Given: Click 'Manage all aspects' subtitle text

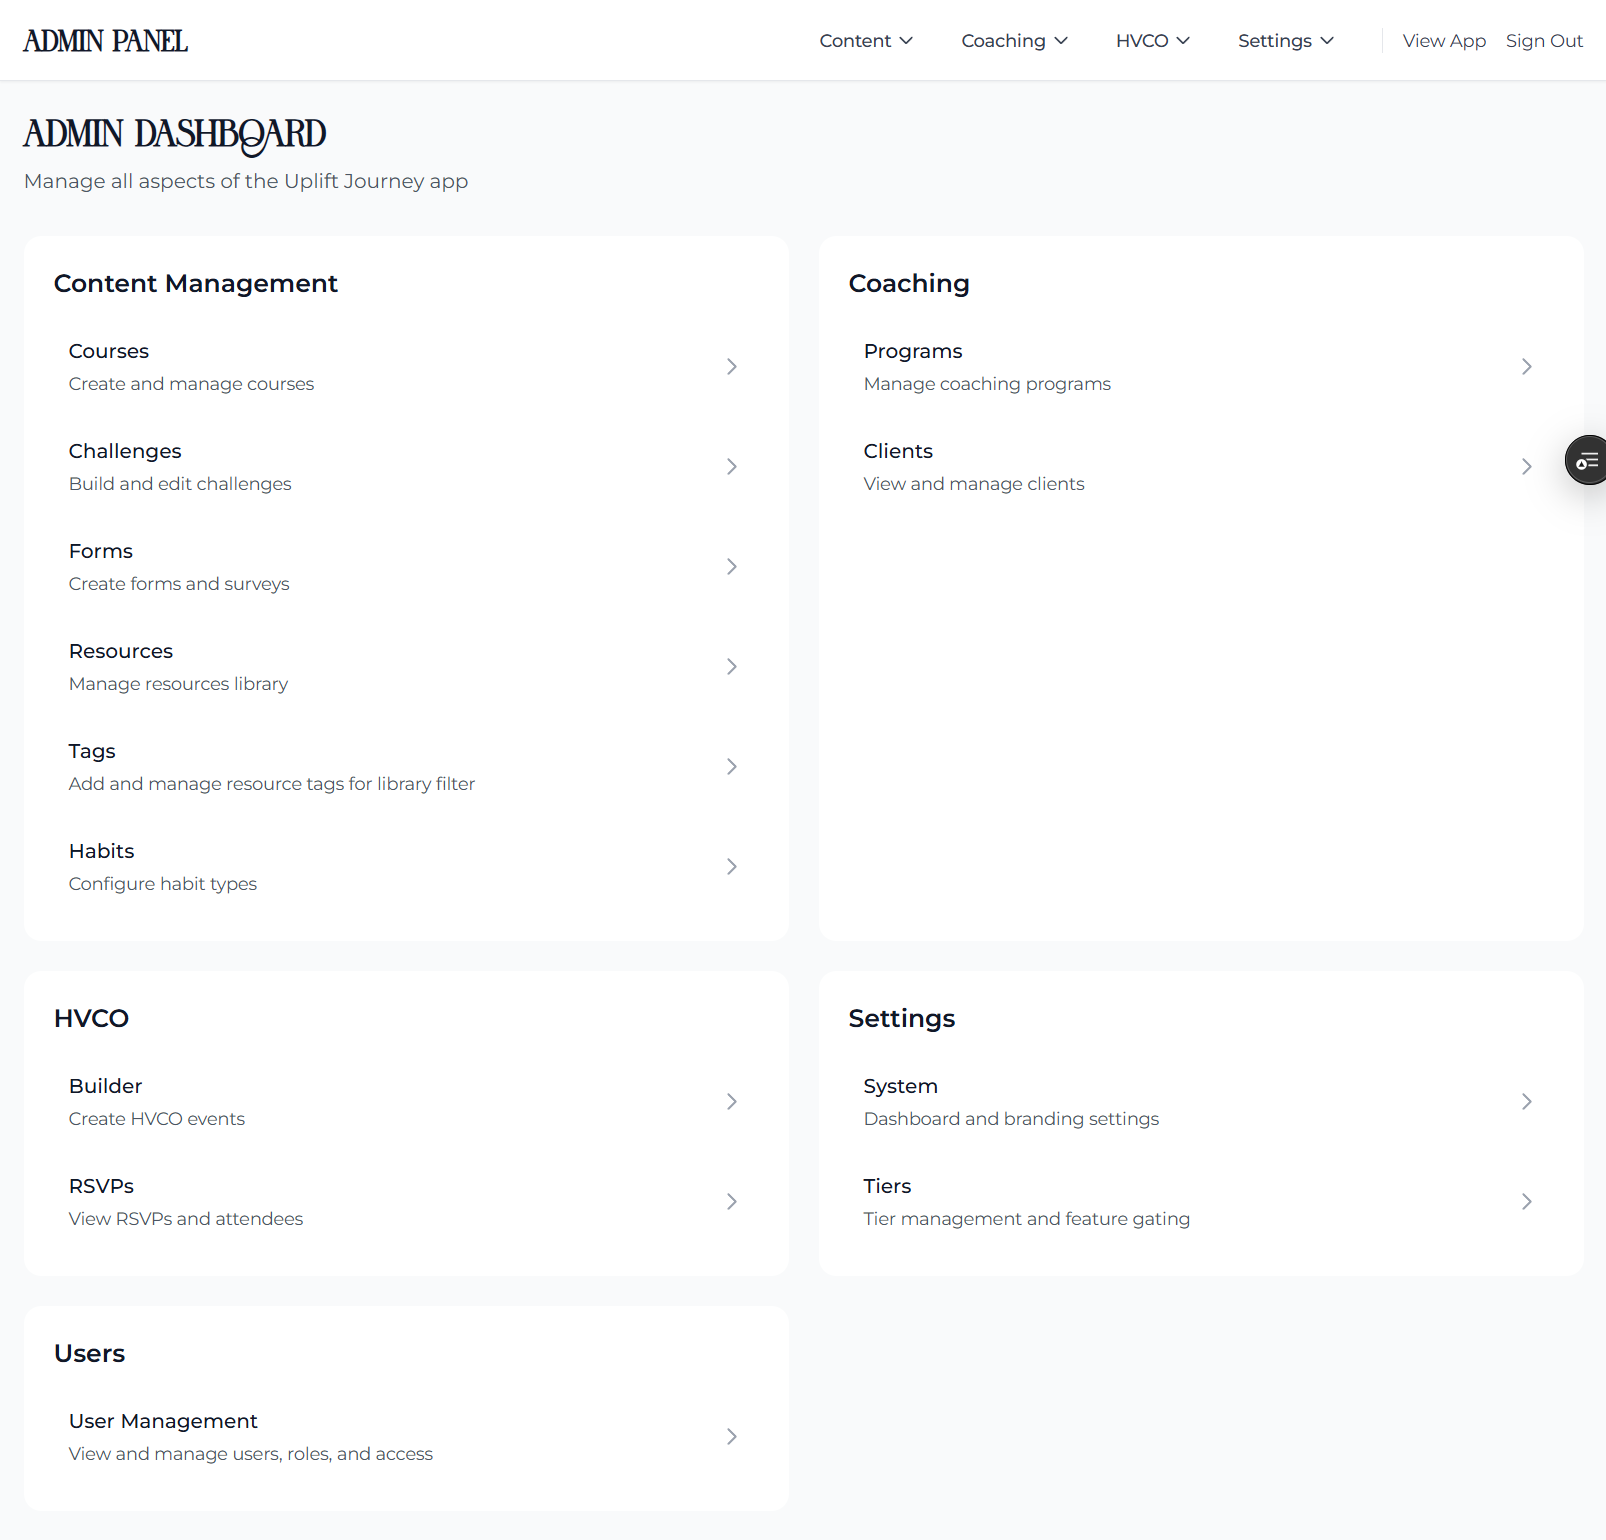Looking at the screenshot, I should (x=246, y=181).
